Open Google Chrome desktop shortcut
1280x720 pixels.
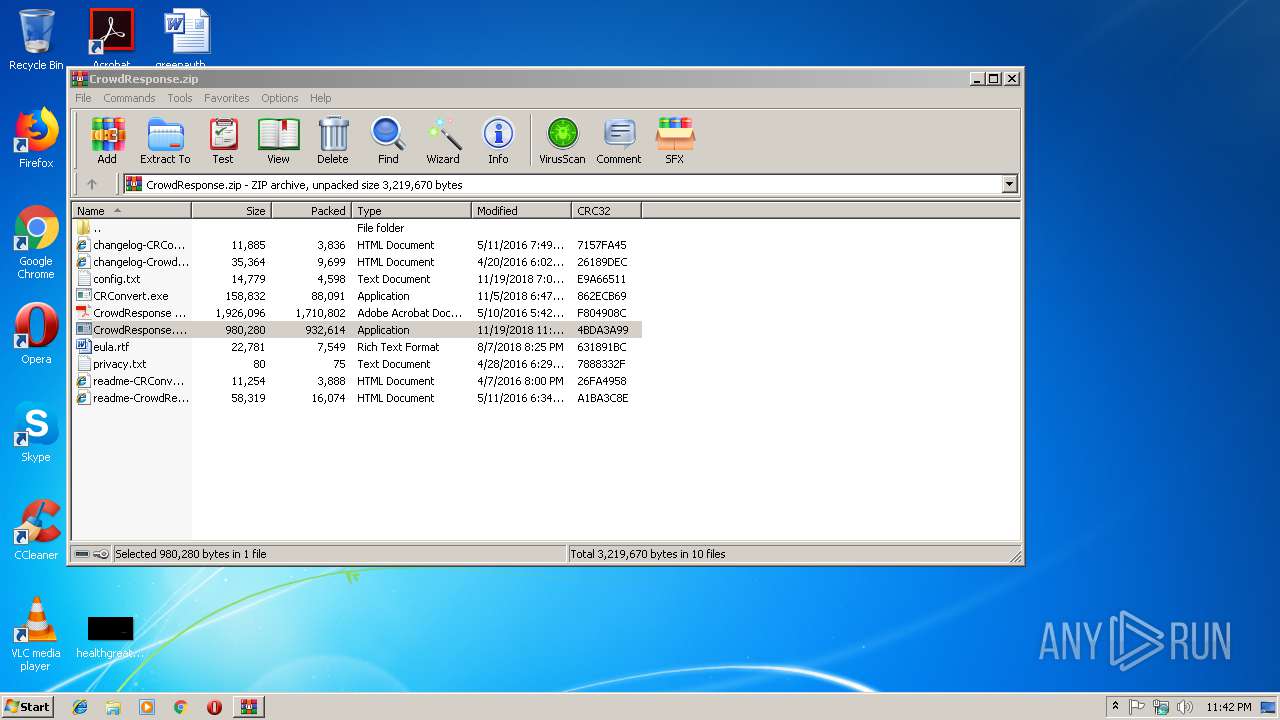pyautogui.click(x=36, y=243)
